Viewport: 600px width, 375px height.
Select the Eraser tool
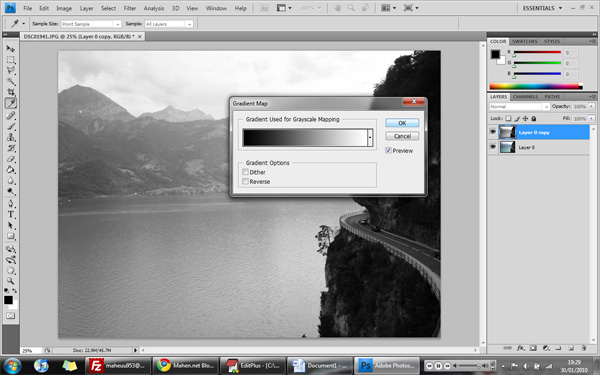[10, 158]
